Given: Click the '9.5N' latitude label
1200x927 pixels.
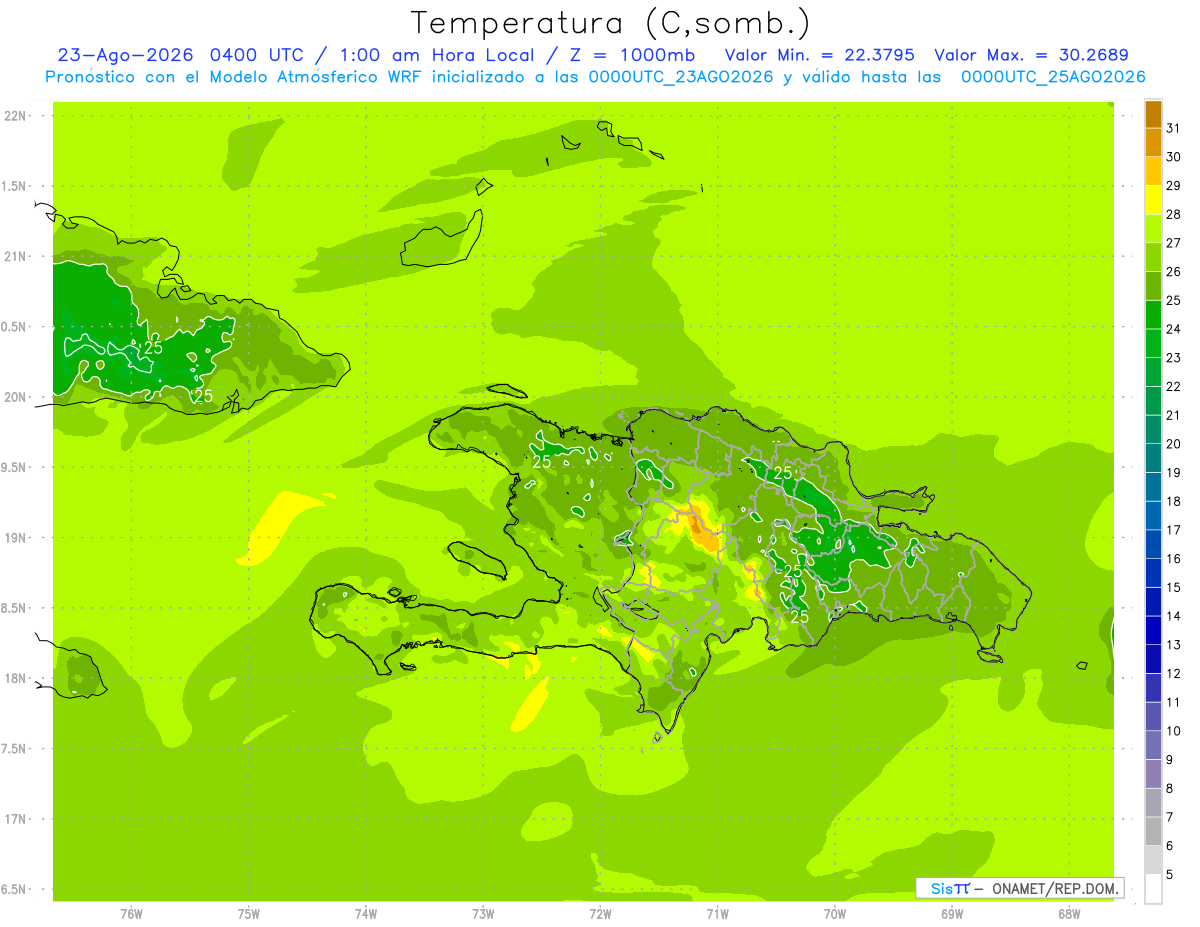Looking at the screenshot, I should 15,468.
